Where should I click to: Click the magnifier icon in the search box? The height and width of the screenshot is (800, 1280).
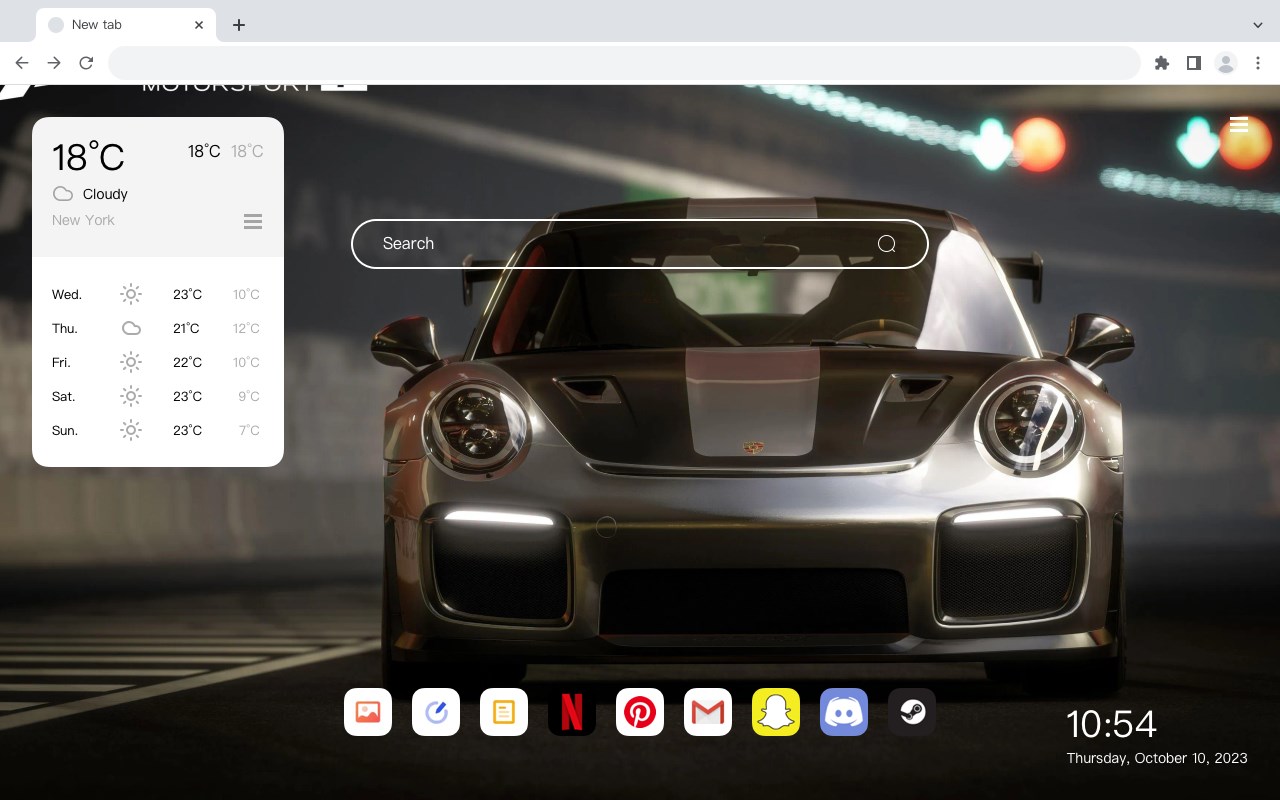887,244
